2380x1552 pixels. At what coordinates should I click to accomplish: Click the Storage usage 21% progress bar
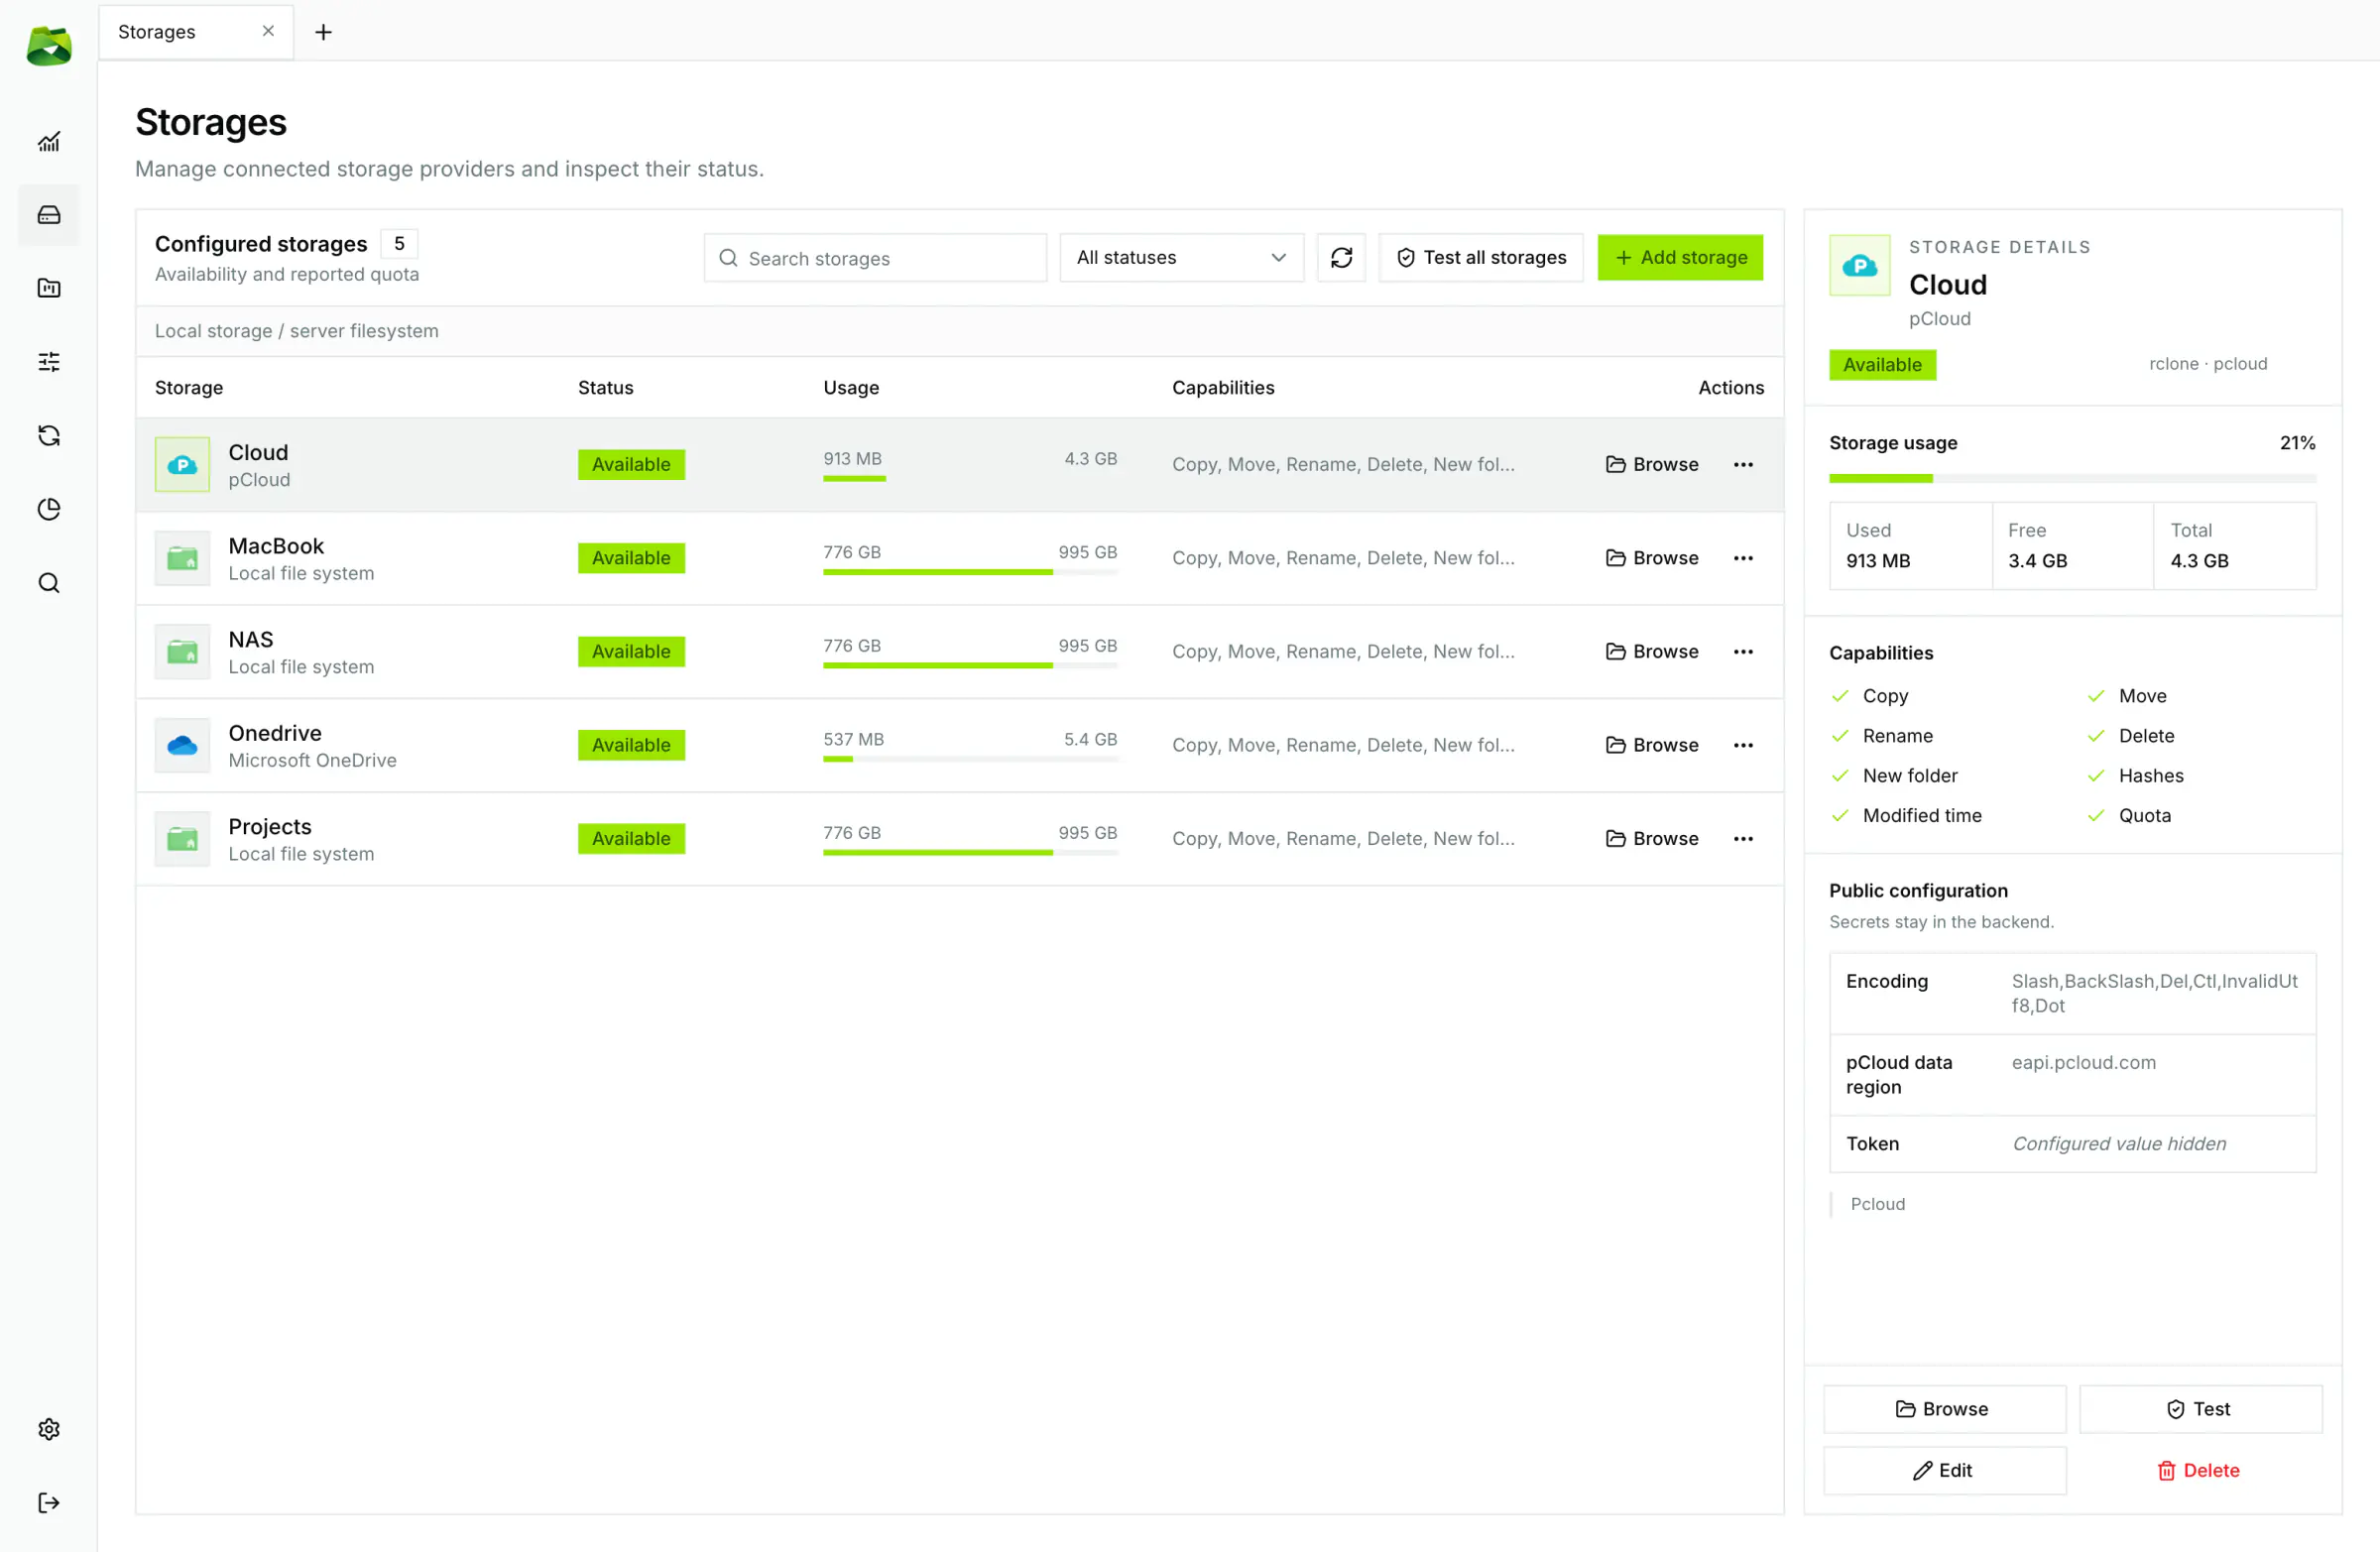[2072, 479]
